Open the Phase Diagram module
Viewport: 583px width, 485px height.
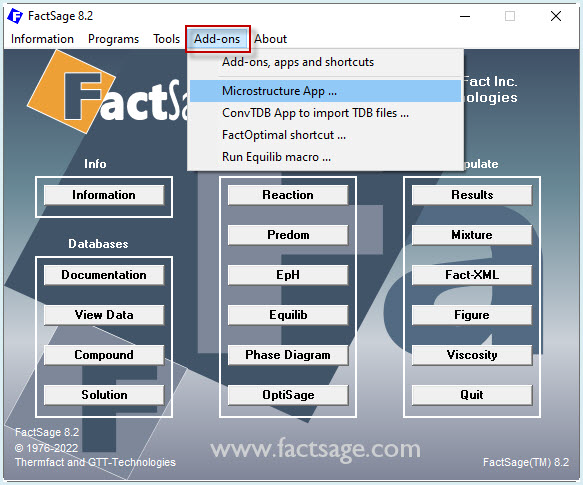click(288, 355)
